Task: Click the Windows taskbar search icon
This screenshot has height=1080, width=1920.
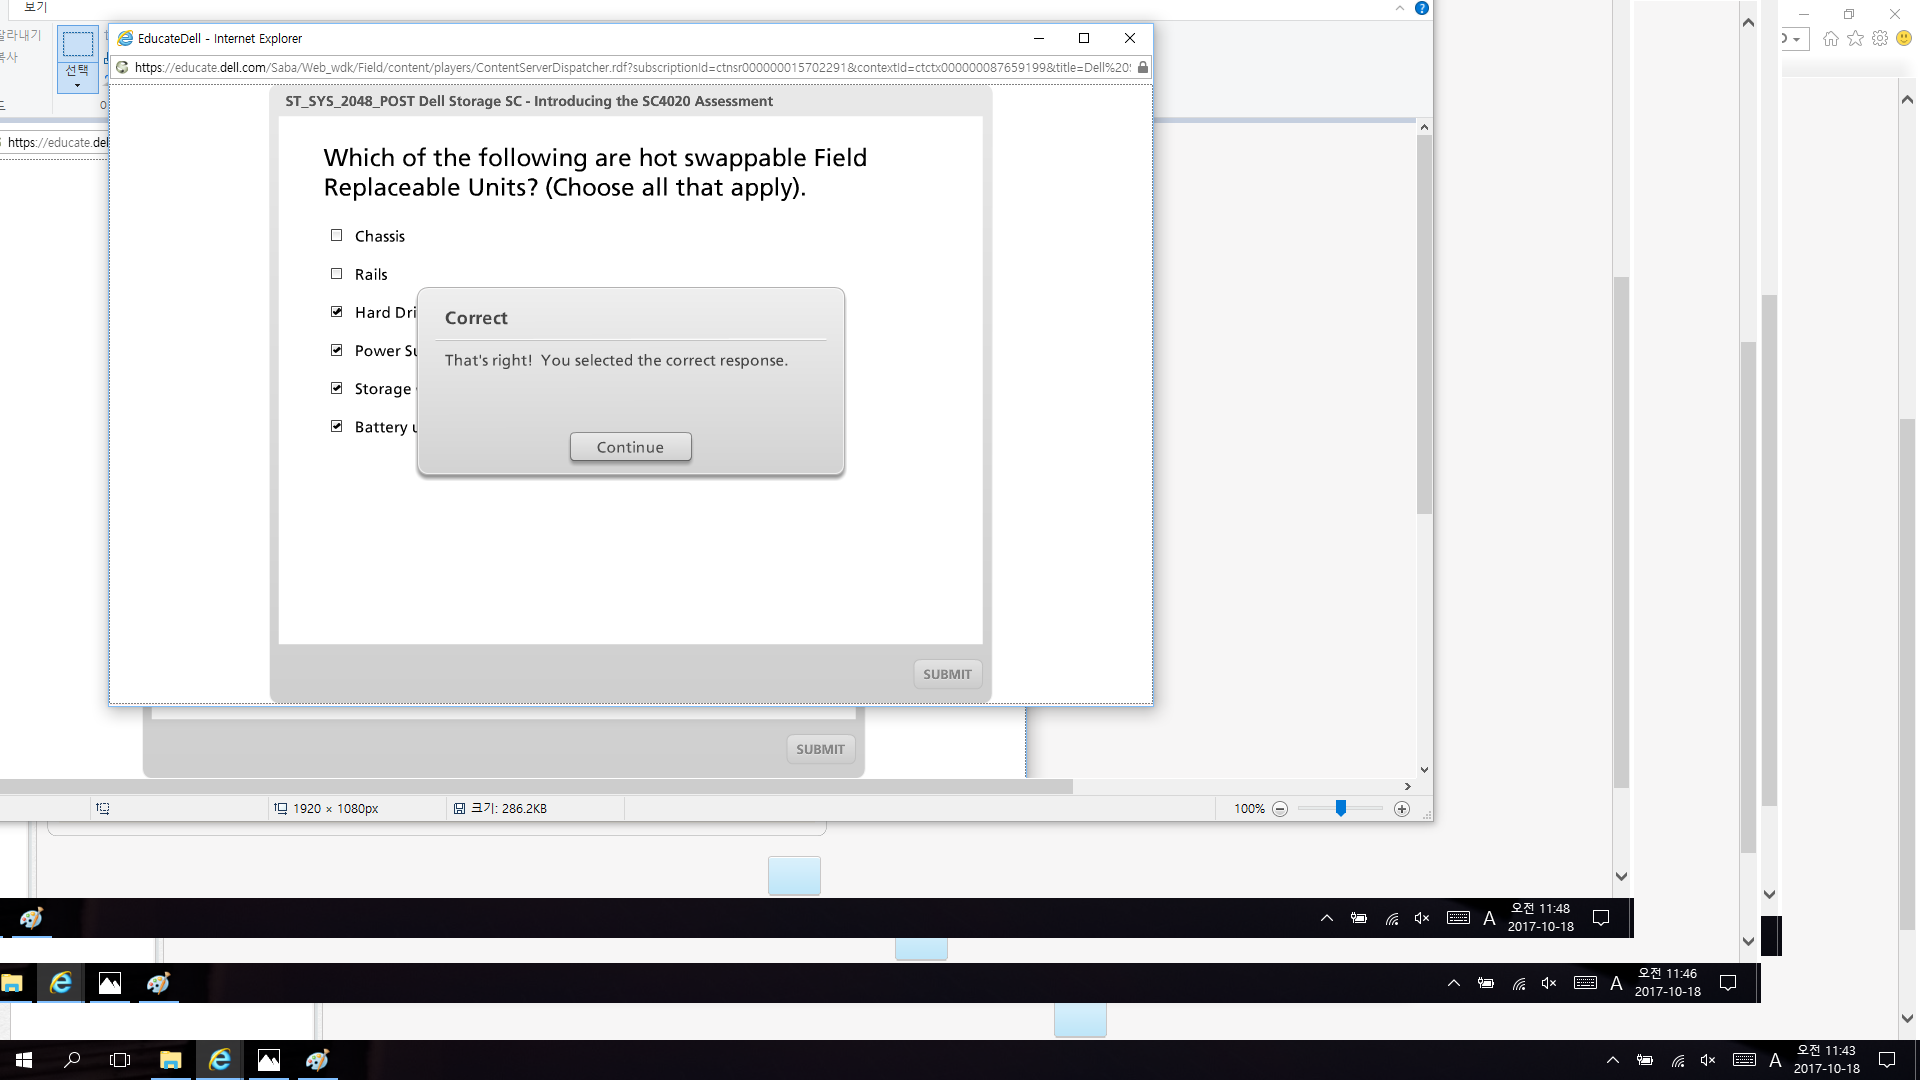Action: [x=72, y=1060]
